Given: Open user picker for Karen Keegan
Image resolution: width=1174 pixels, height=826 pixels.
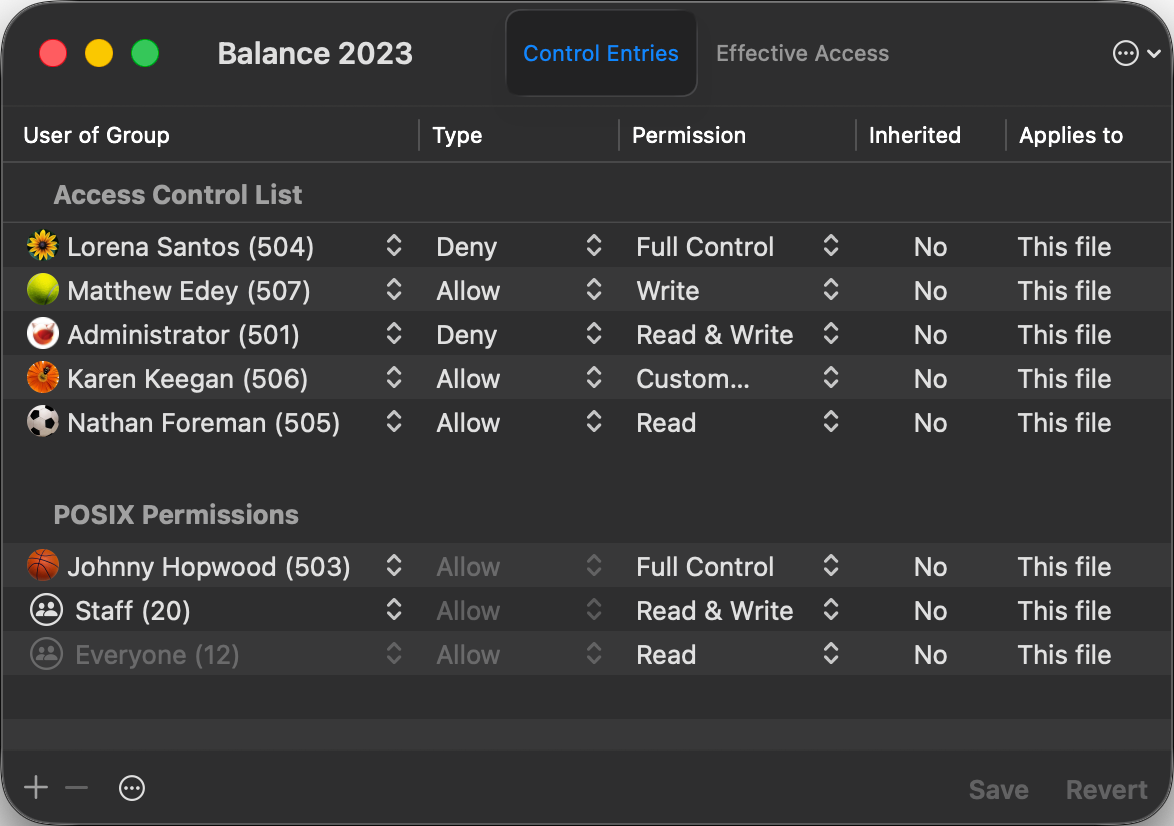Looking at the screenshot, I should click(x=394, y=378).
